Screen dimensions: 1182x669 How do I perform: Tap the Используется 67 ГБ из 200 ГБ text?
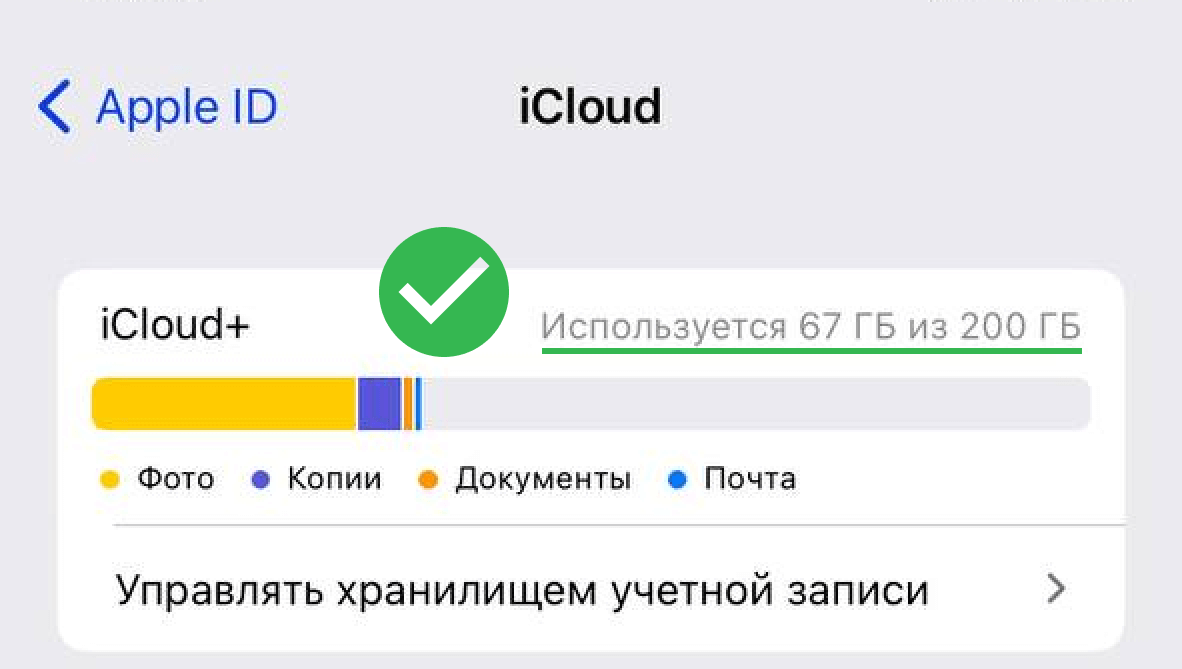(x=812, y=324)
